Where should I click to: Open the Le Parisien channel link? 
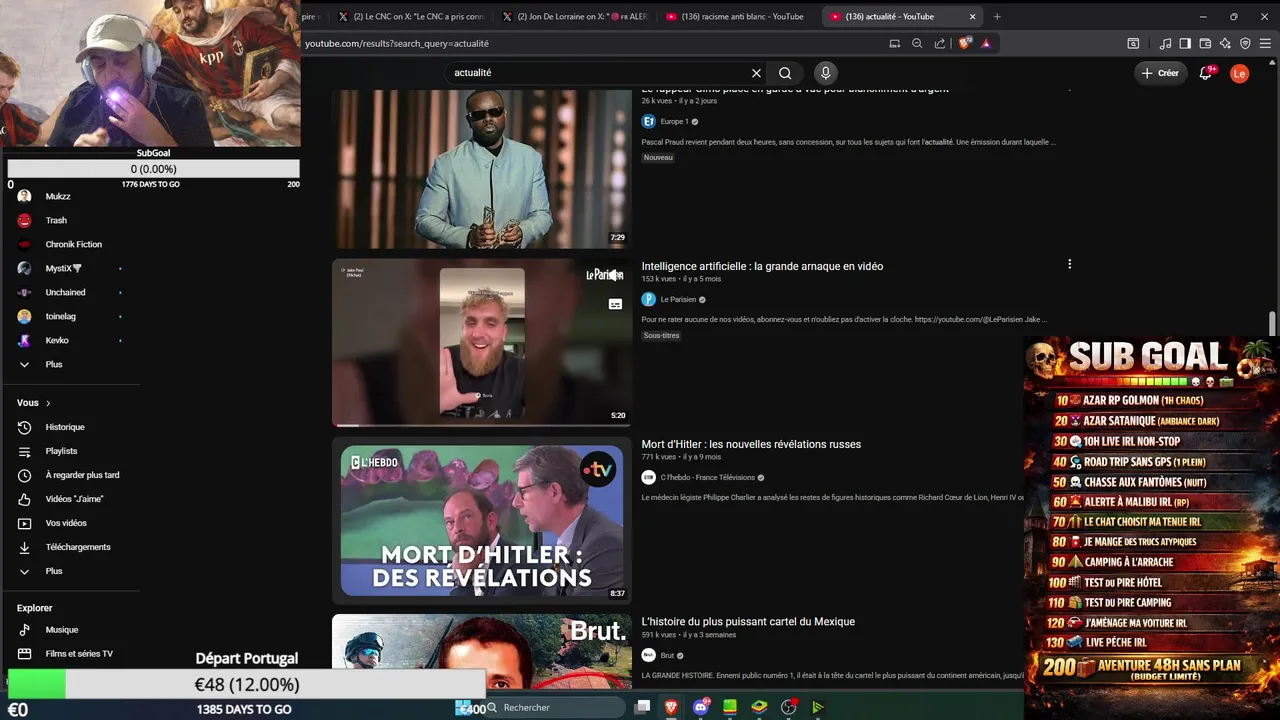pyautogui.click(x=678, y=299)
